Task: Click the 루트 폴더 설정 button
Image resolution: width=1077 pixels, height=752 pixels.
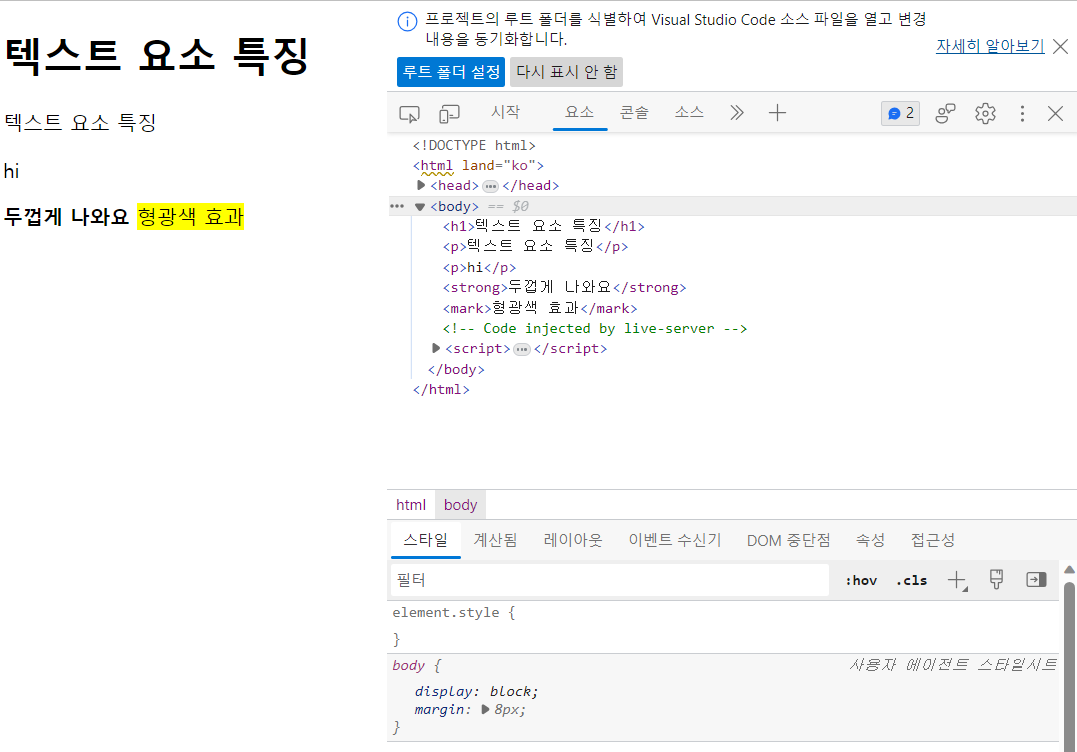Action: [451, 72]
